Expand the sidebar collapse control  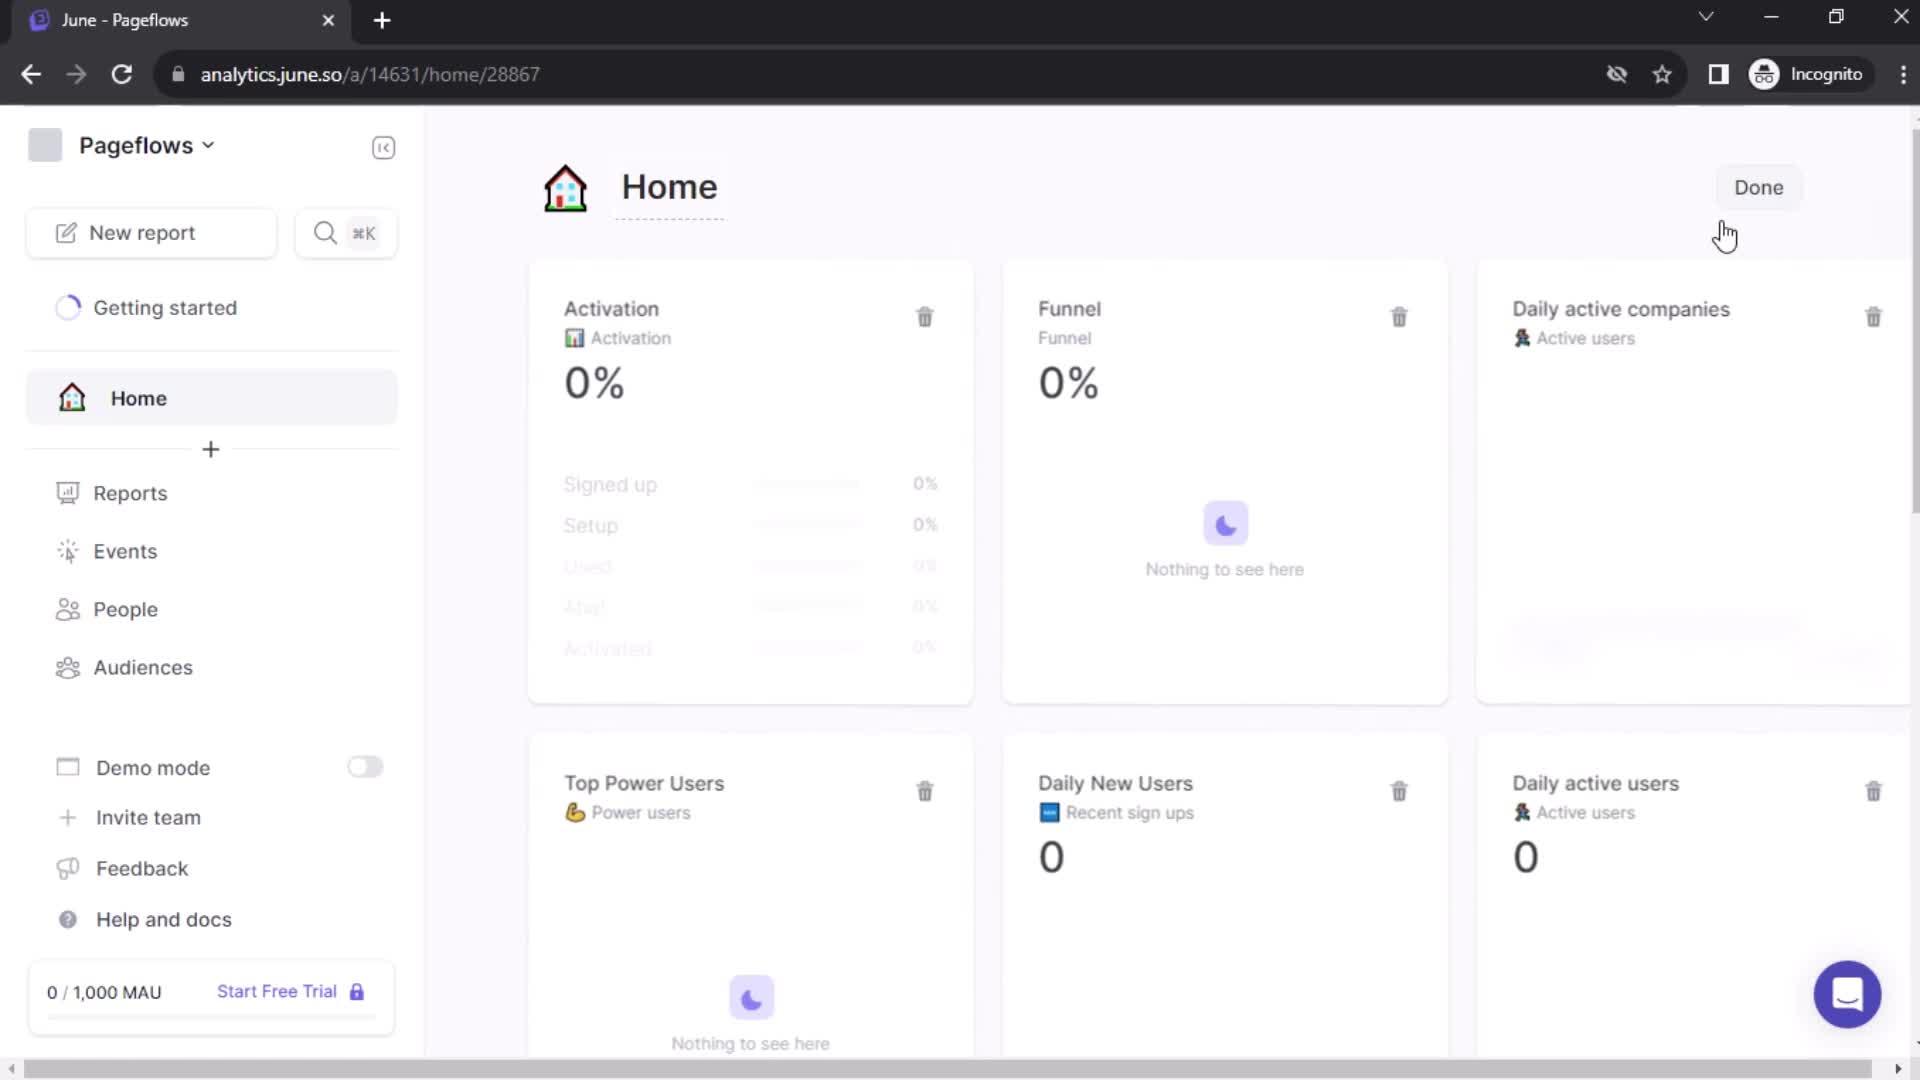tap(382, 148)
